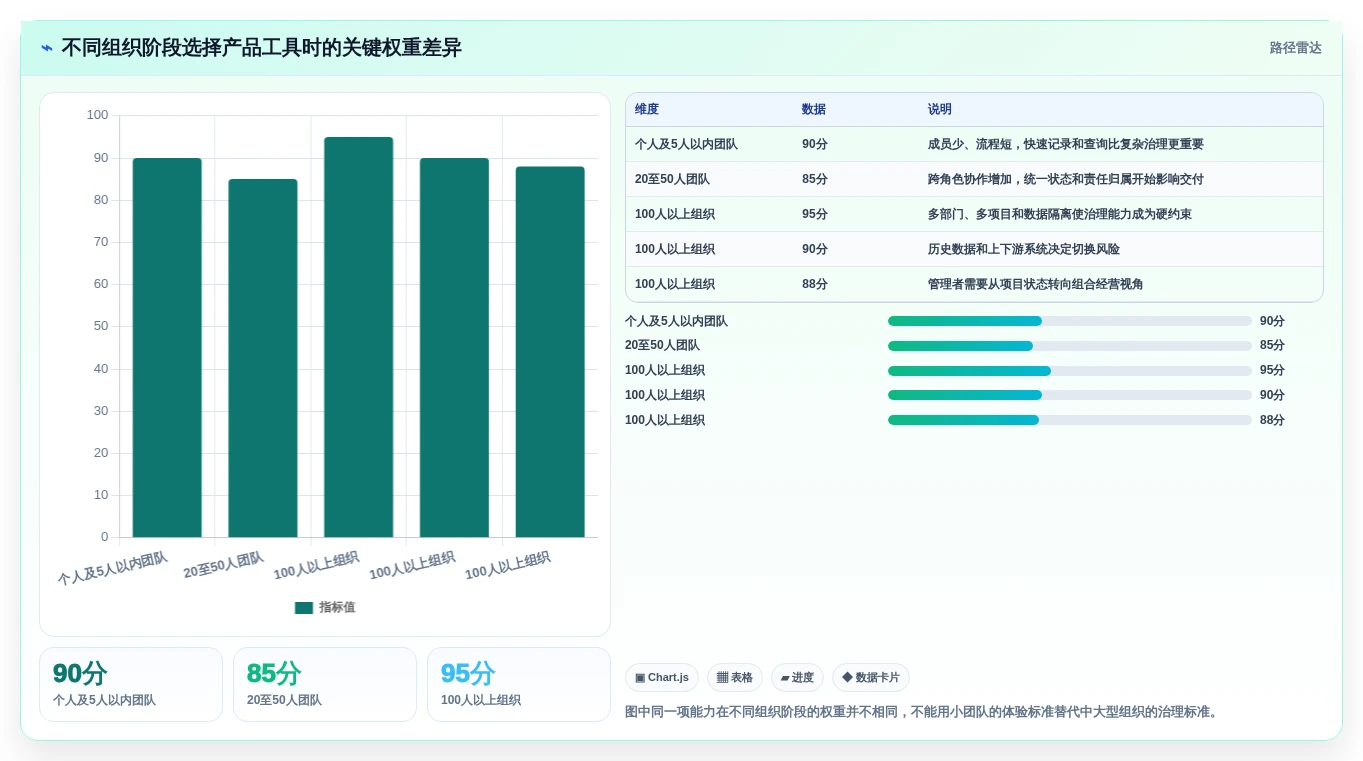Click description 历史数据和上下游系统决定切换风险
1363x761 pixels.
1024,250
